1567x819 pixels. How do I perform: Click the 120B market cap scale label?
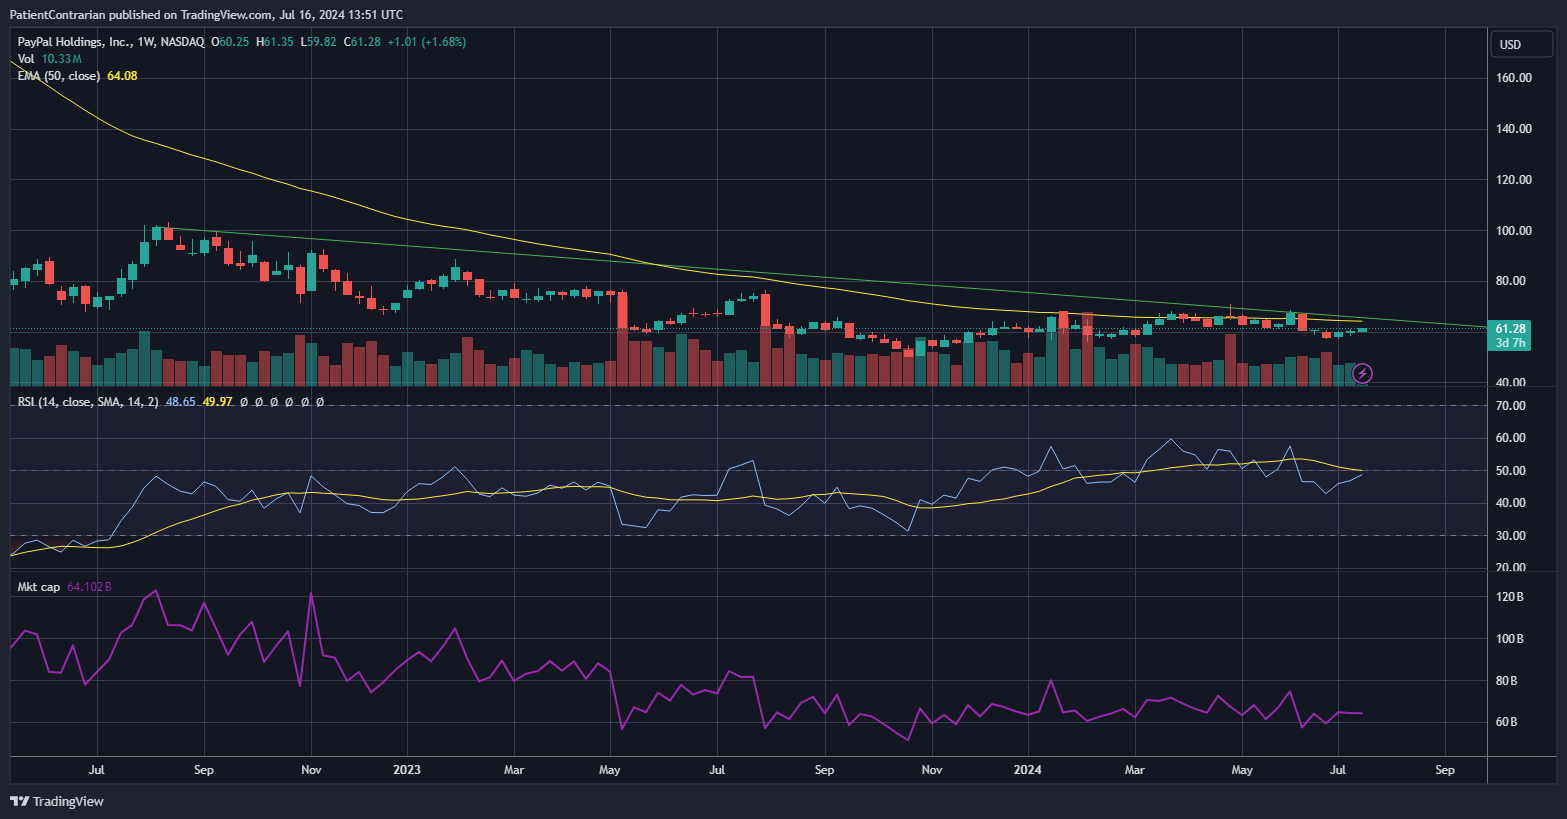point(1510,597)
